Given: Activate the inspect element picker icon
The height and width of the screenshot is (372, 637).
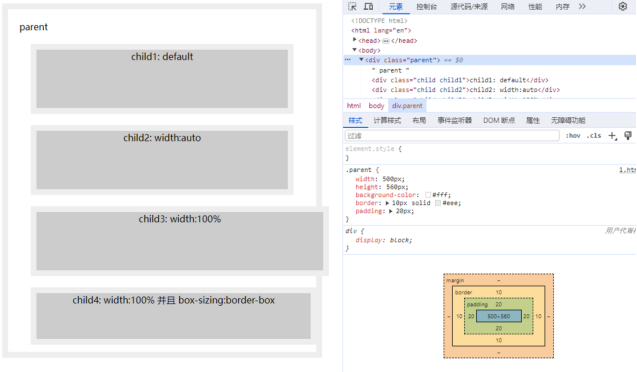Looking at the screenshot, I should point(352,6).
